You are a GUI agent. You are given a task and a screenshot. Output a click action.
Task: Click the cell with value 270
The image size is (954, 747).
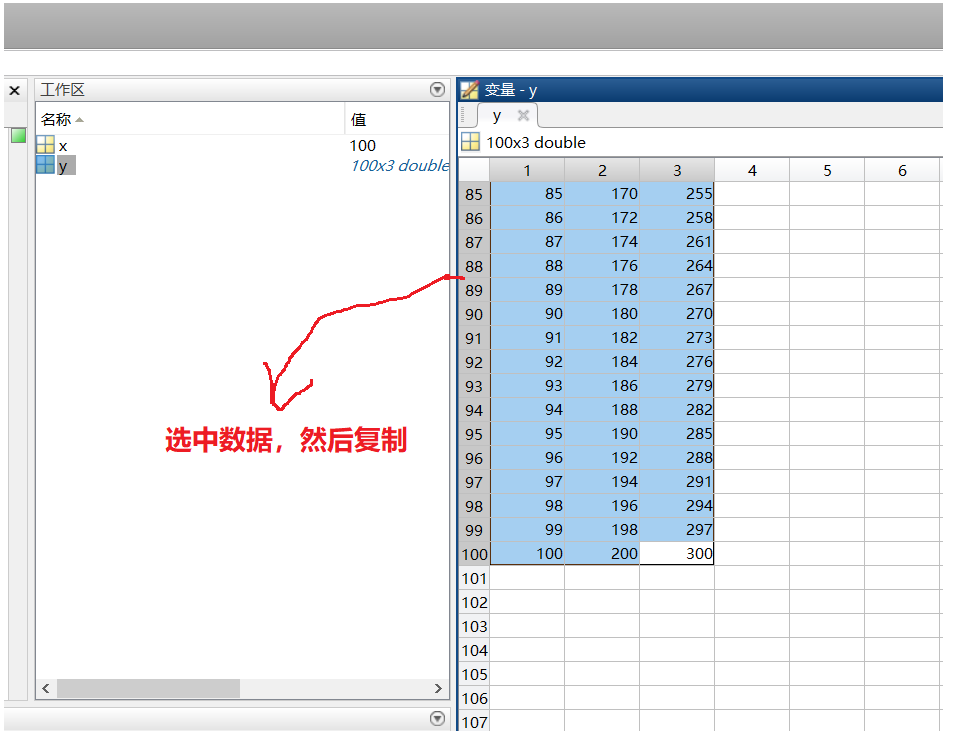677,313
